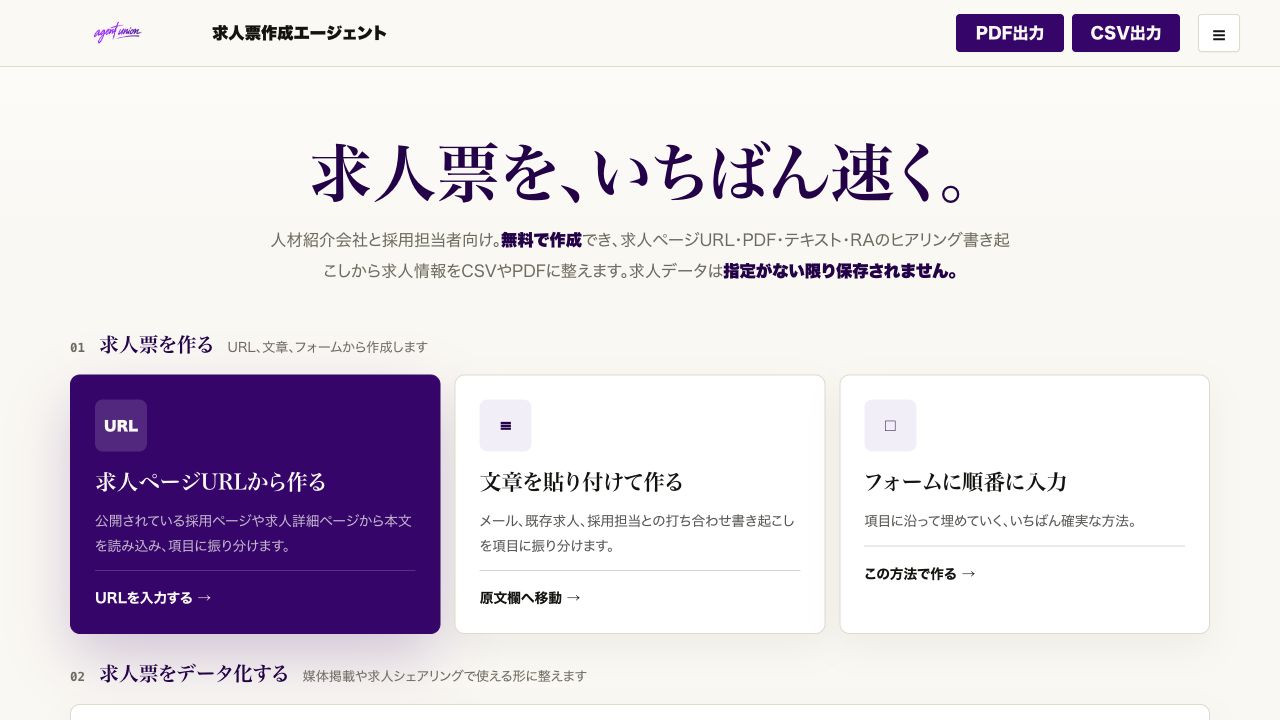This screenshot has width=1280, height=720.
Task: Click the URL card description text
Action: point(253,533)
